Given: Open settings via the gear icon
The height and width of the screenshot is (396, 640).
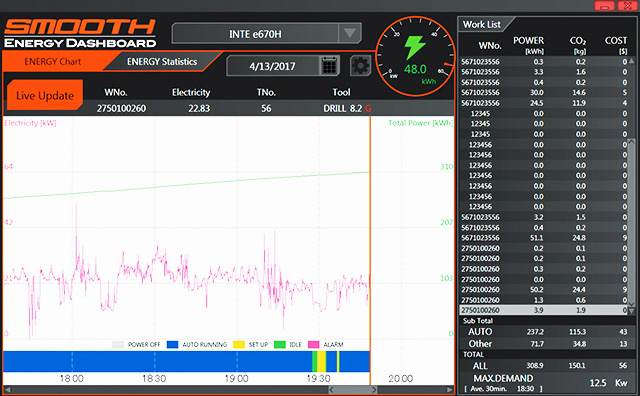Looking at the screenshot, I should tap(360, 66).
